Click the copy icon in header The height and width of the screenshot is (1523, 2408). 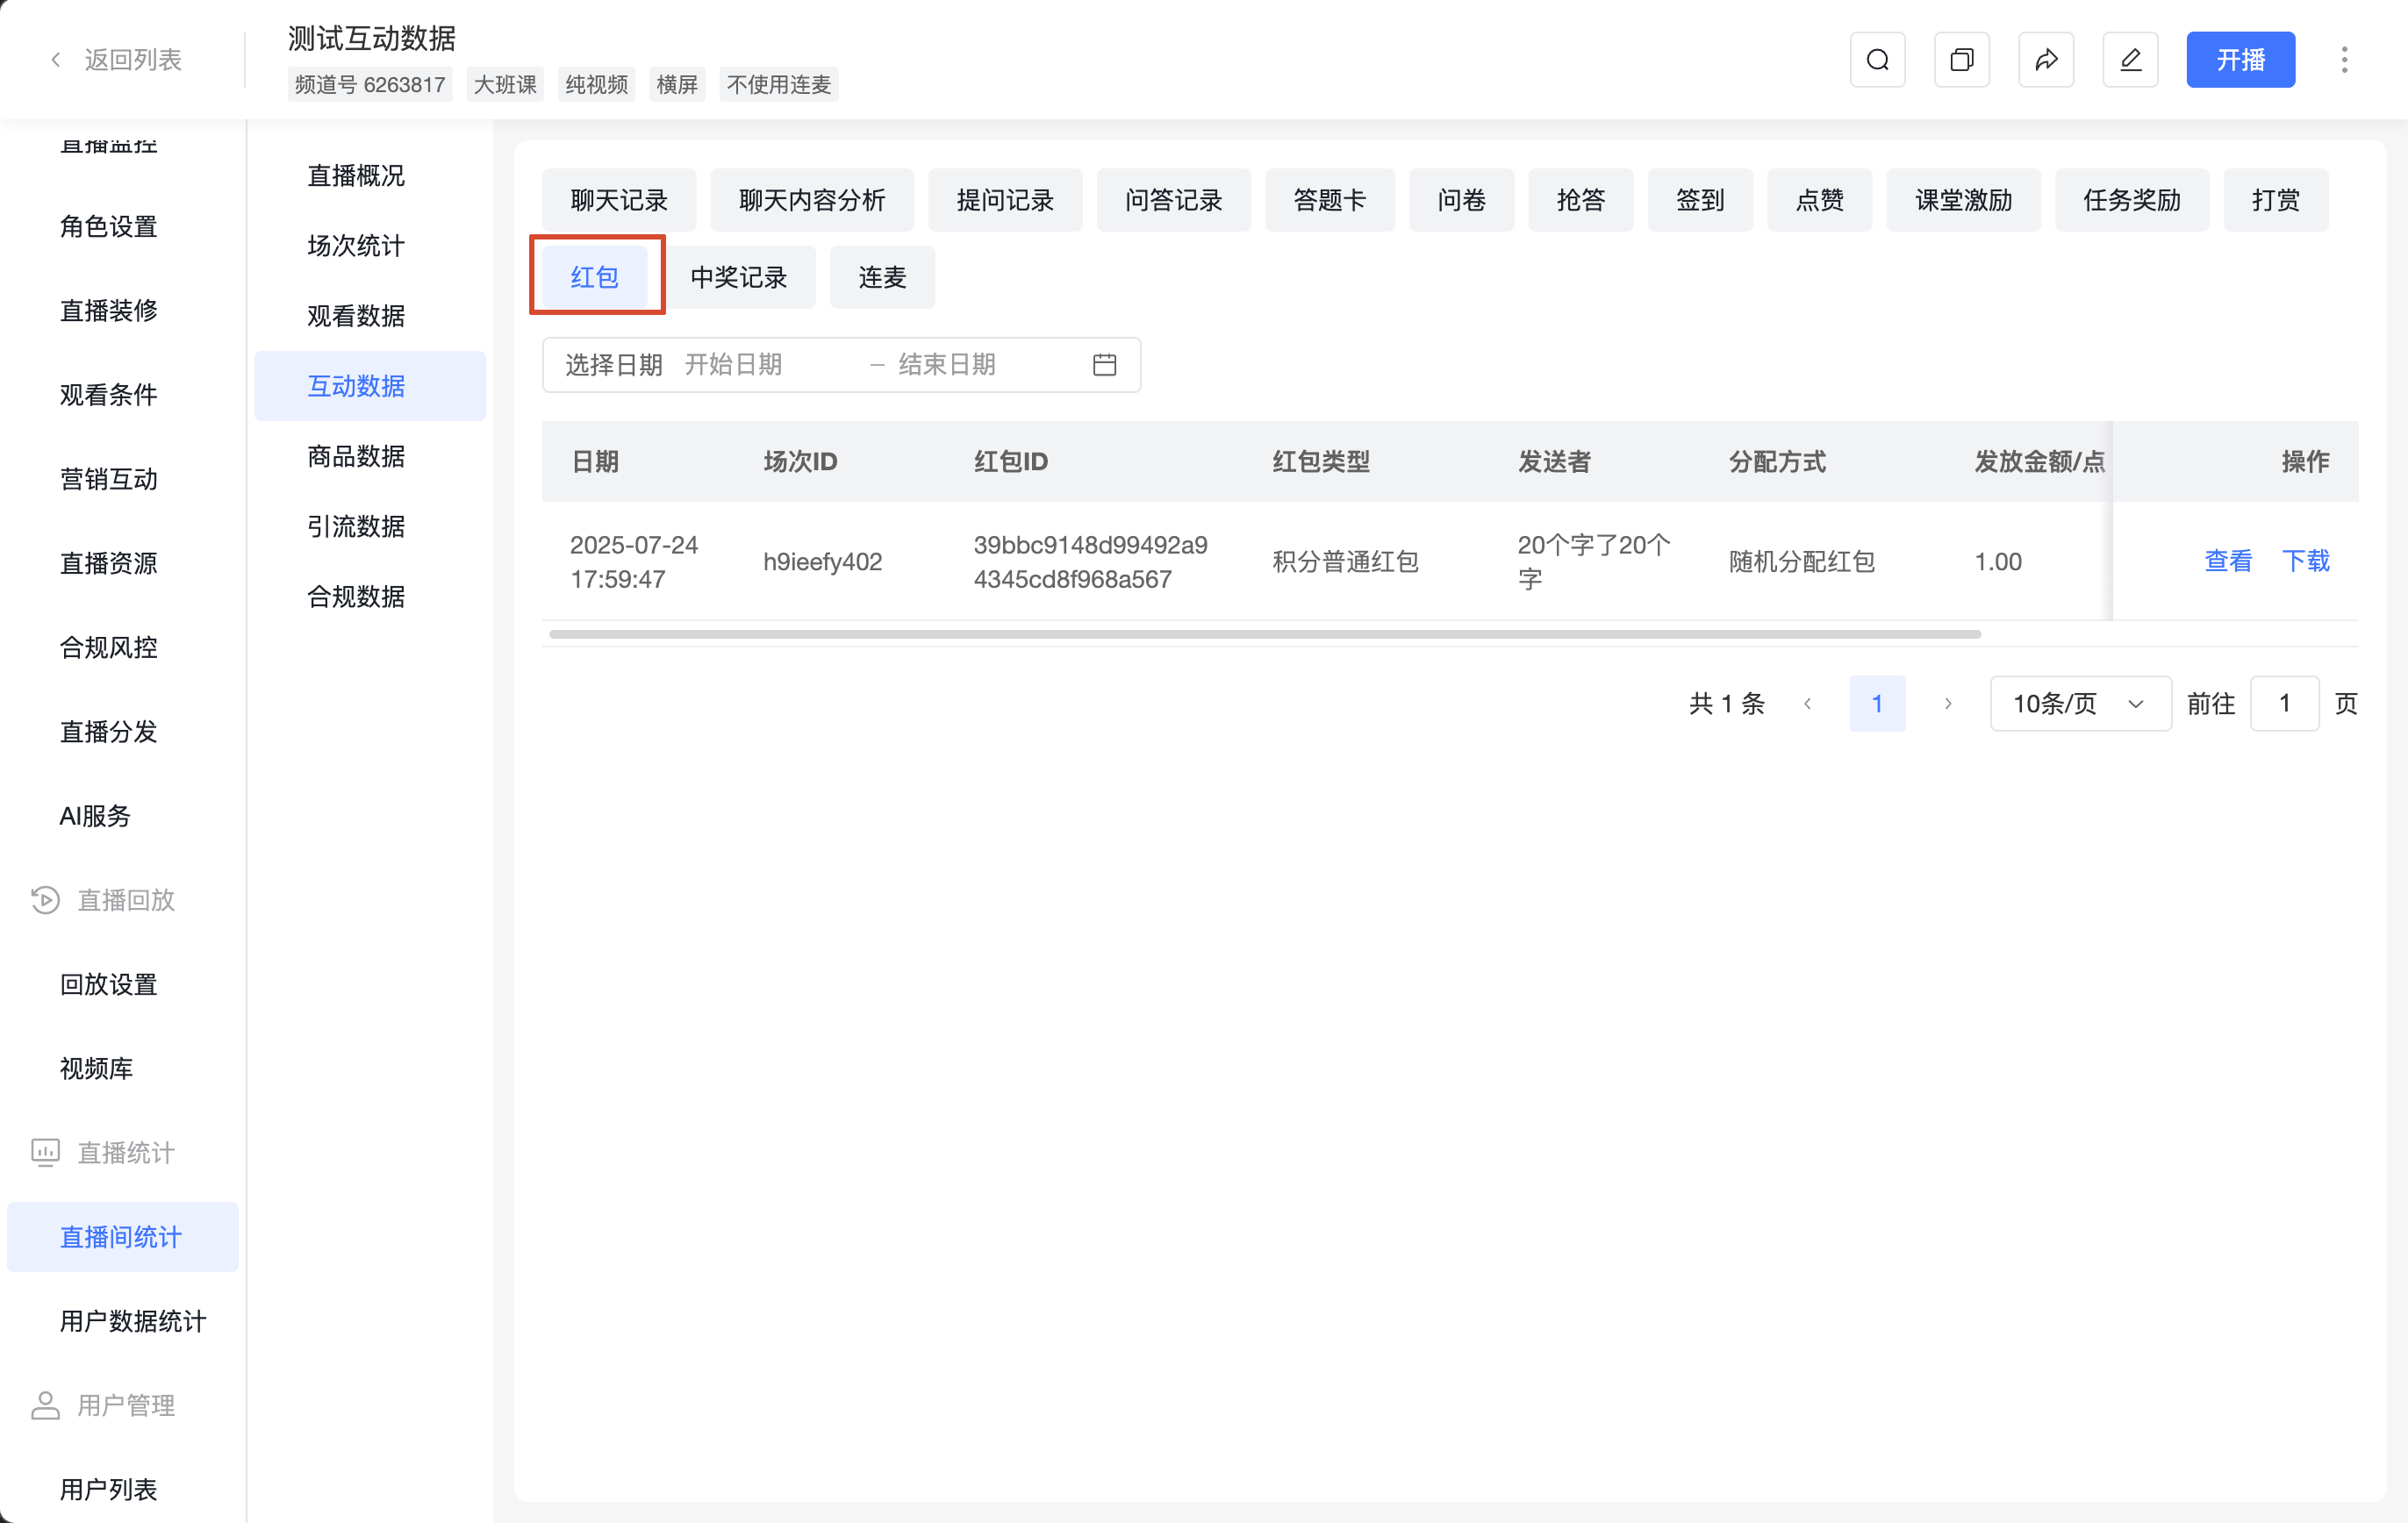[x=1961, y=60]
